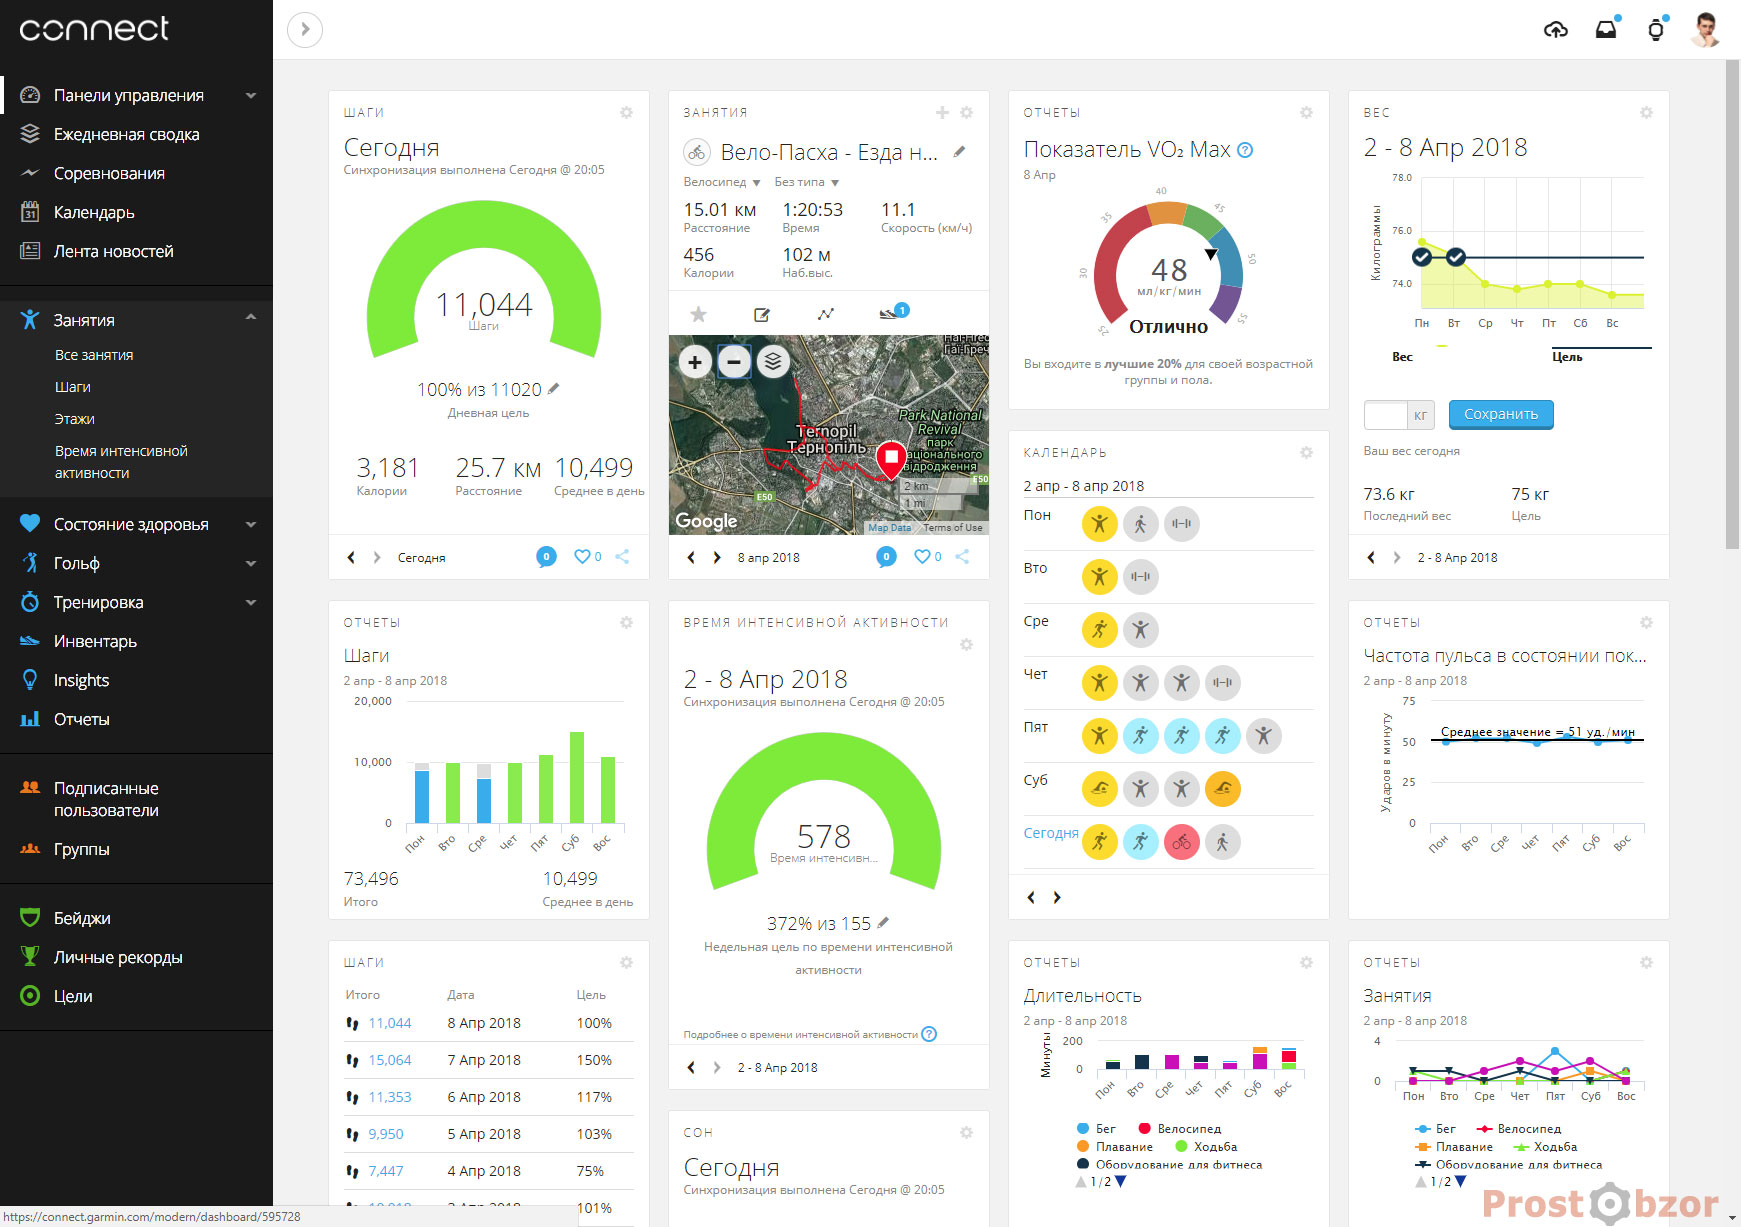Open Календарь from the sidebar
This screenshot has height=1227, width=1741.
[x=94, y=212]
